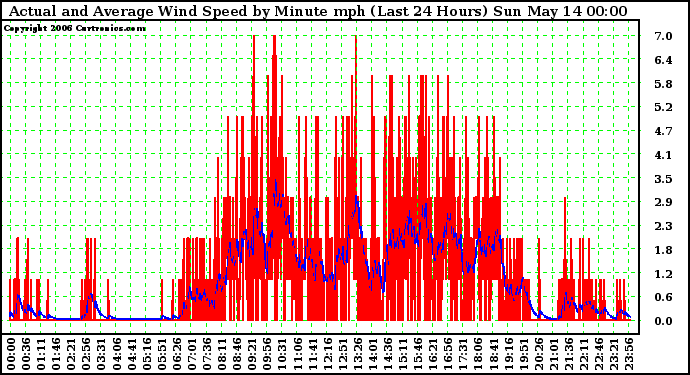Click the 21:01 x-axis time label
This screenshot has height=375, width=690.
pyautogui.click(x=553, y=354)
